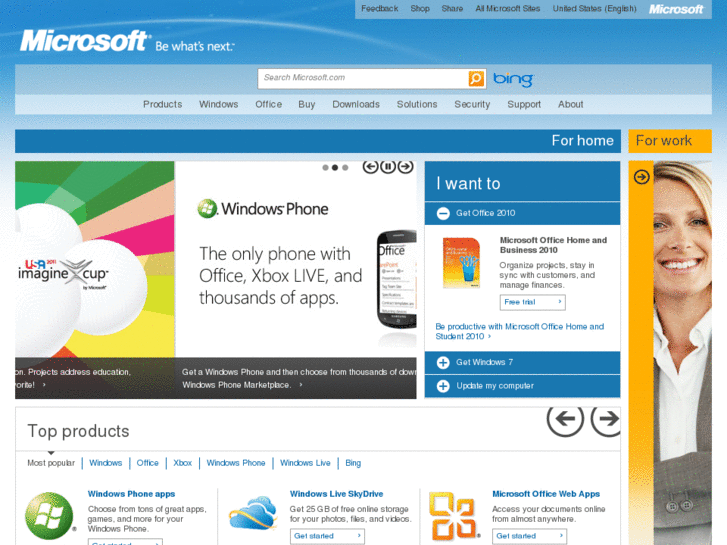Click the businesswoman photo in For work panel

pos(682,353)
